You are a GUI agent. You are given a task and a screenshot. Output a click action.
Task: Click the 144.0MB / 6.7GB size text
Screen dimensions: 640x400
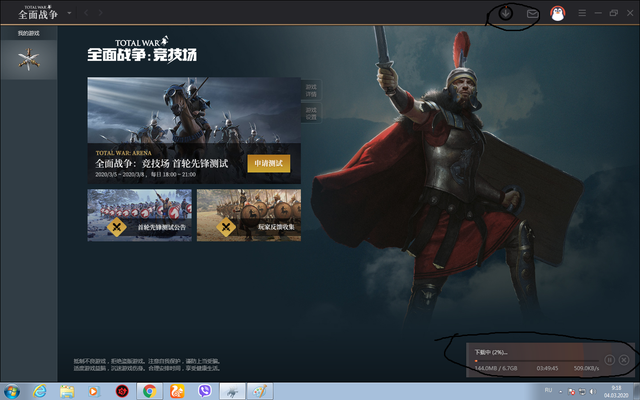[x=496, y=368]
